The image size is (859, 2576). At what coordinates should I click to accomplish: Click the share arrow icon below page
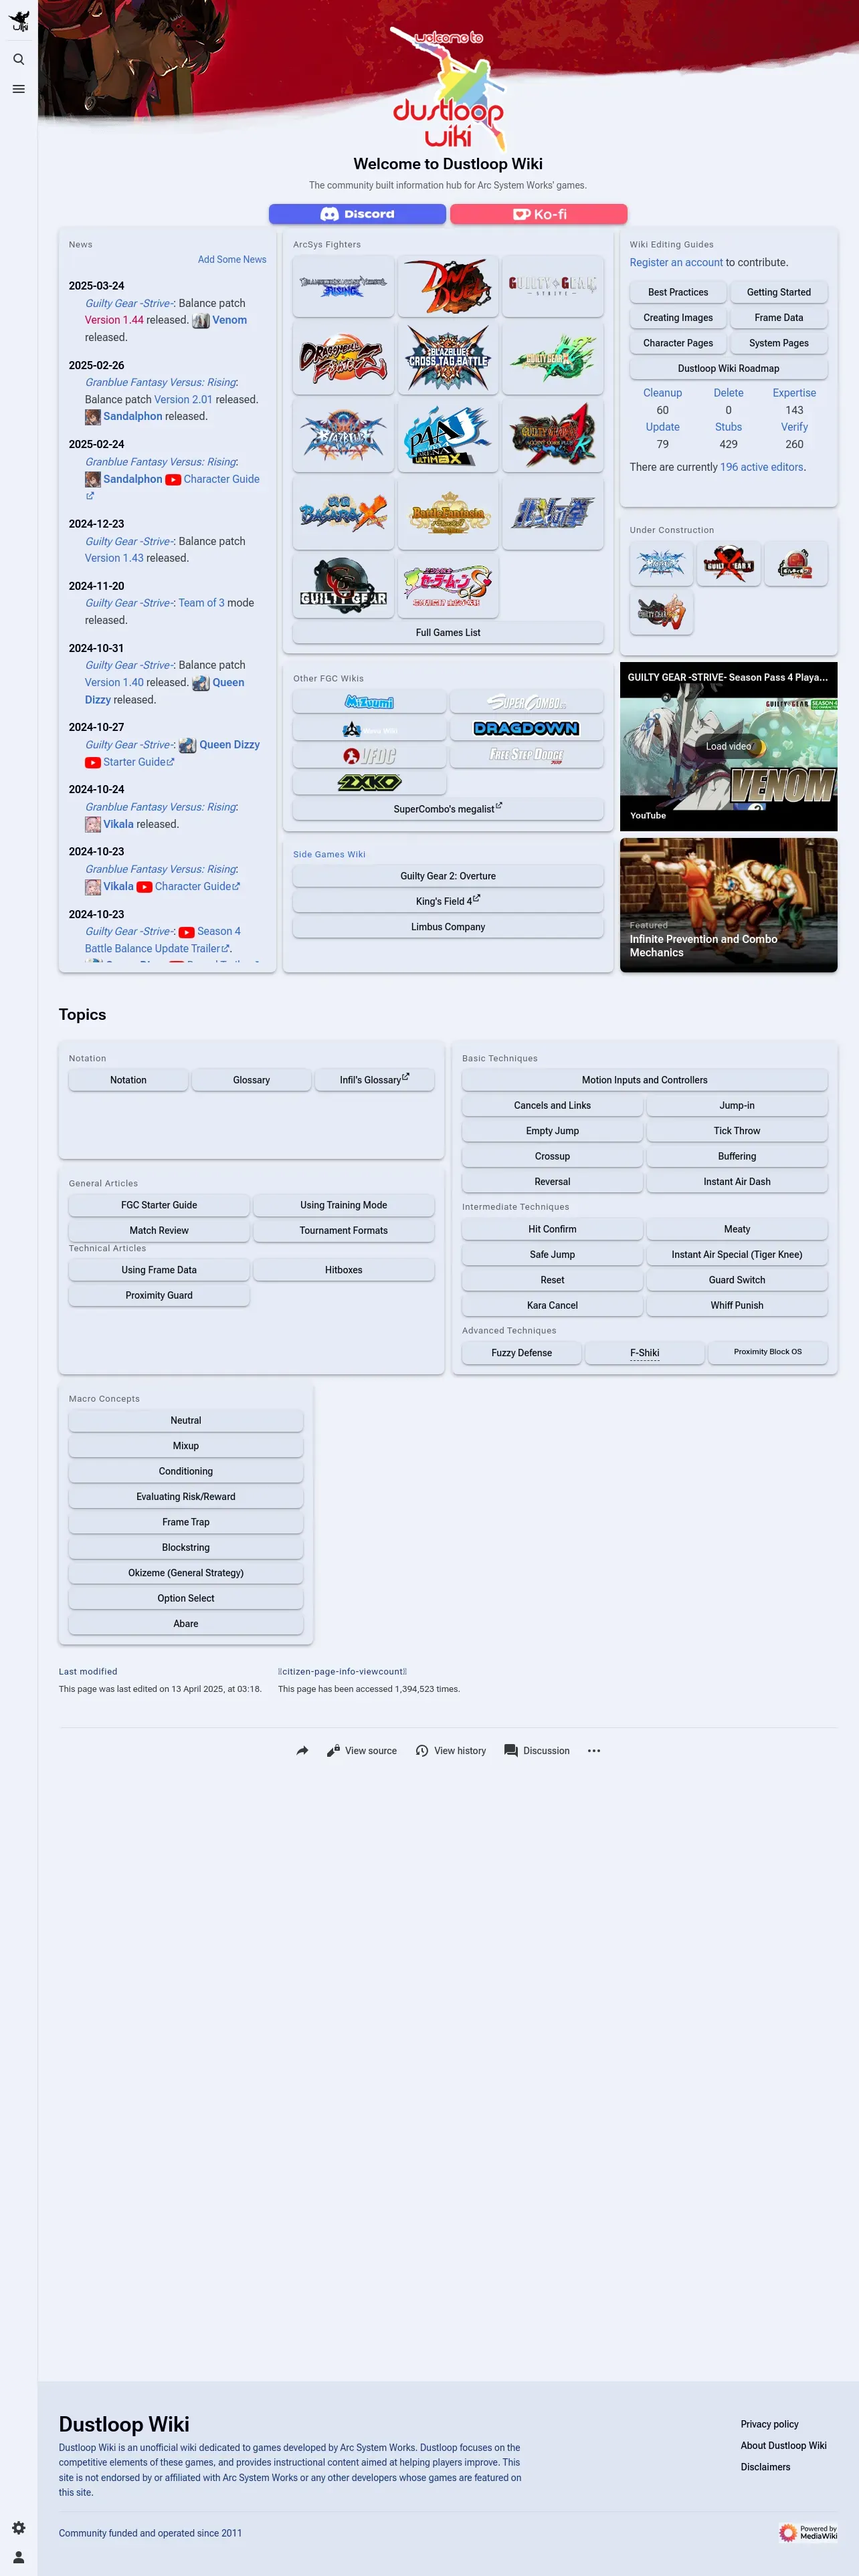[x=302, y=1750]
